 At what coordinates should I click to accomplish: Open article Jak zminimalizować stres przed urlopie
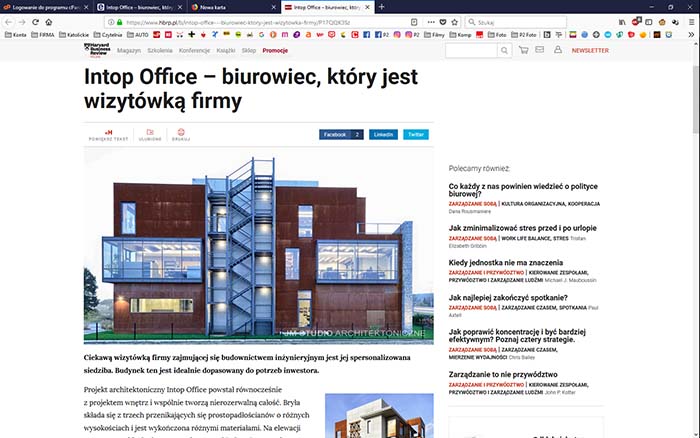(x=522, y=228)
